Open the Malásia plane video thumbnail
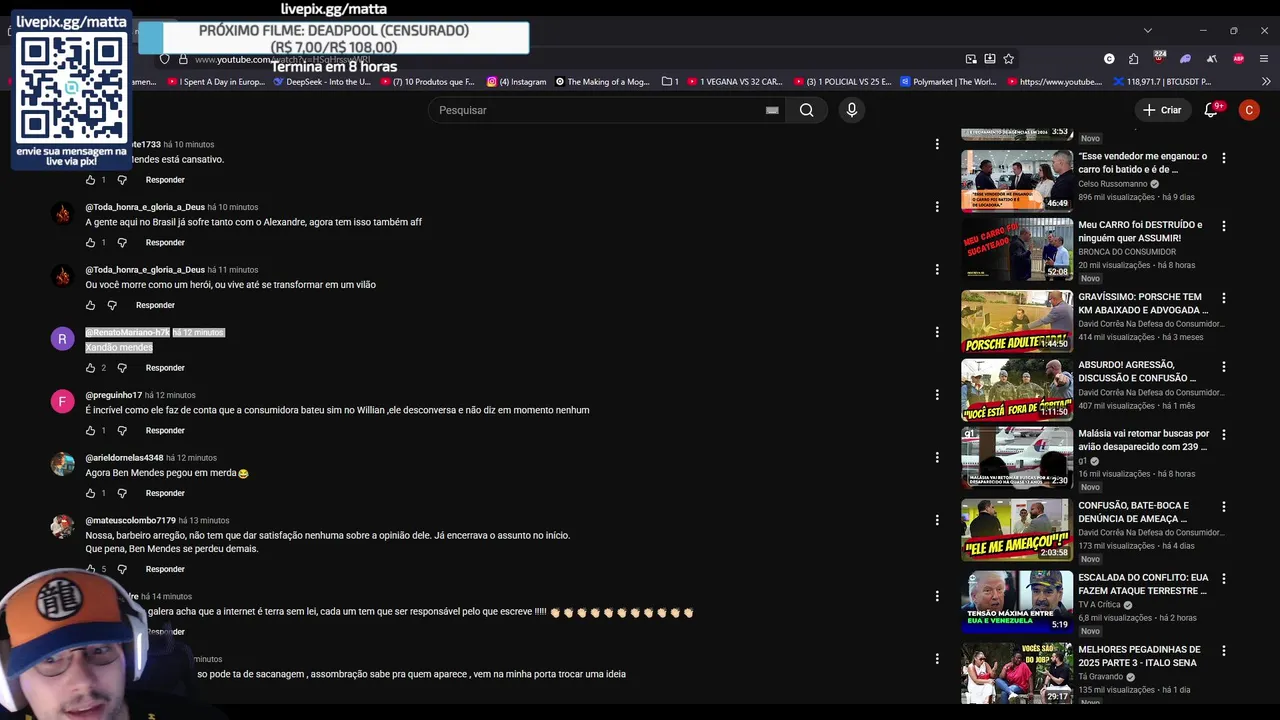 [1017, 458]
